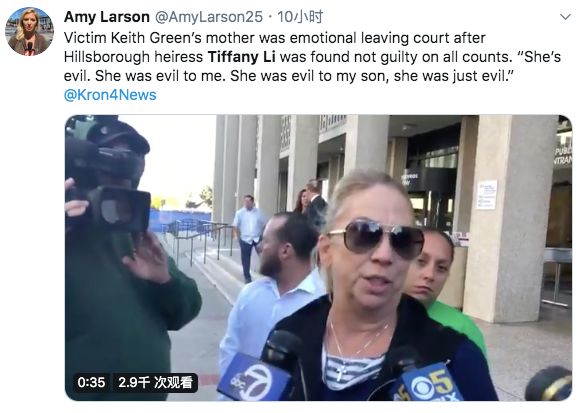Click the 0:35 video duration badge

(x=91, y=382)
